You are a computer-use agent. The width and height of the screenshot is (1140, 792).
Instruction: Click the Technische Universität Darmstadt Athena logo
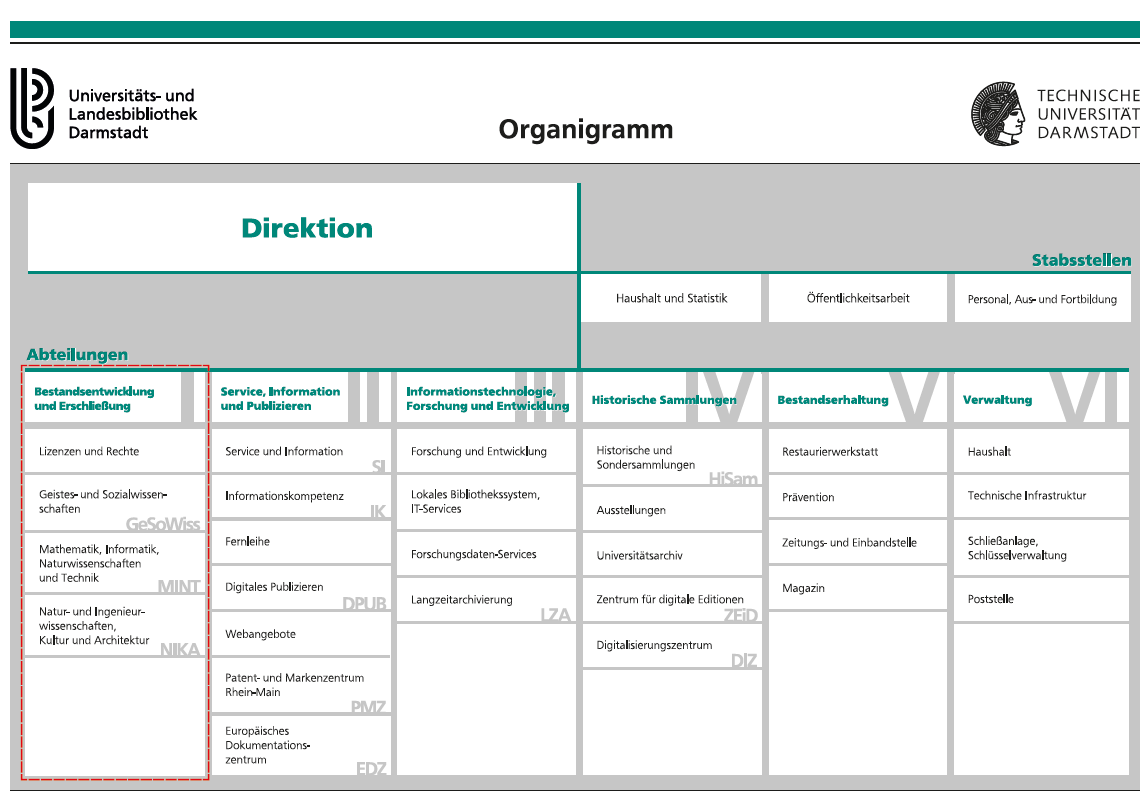pos(1055,113)
